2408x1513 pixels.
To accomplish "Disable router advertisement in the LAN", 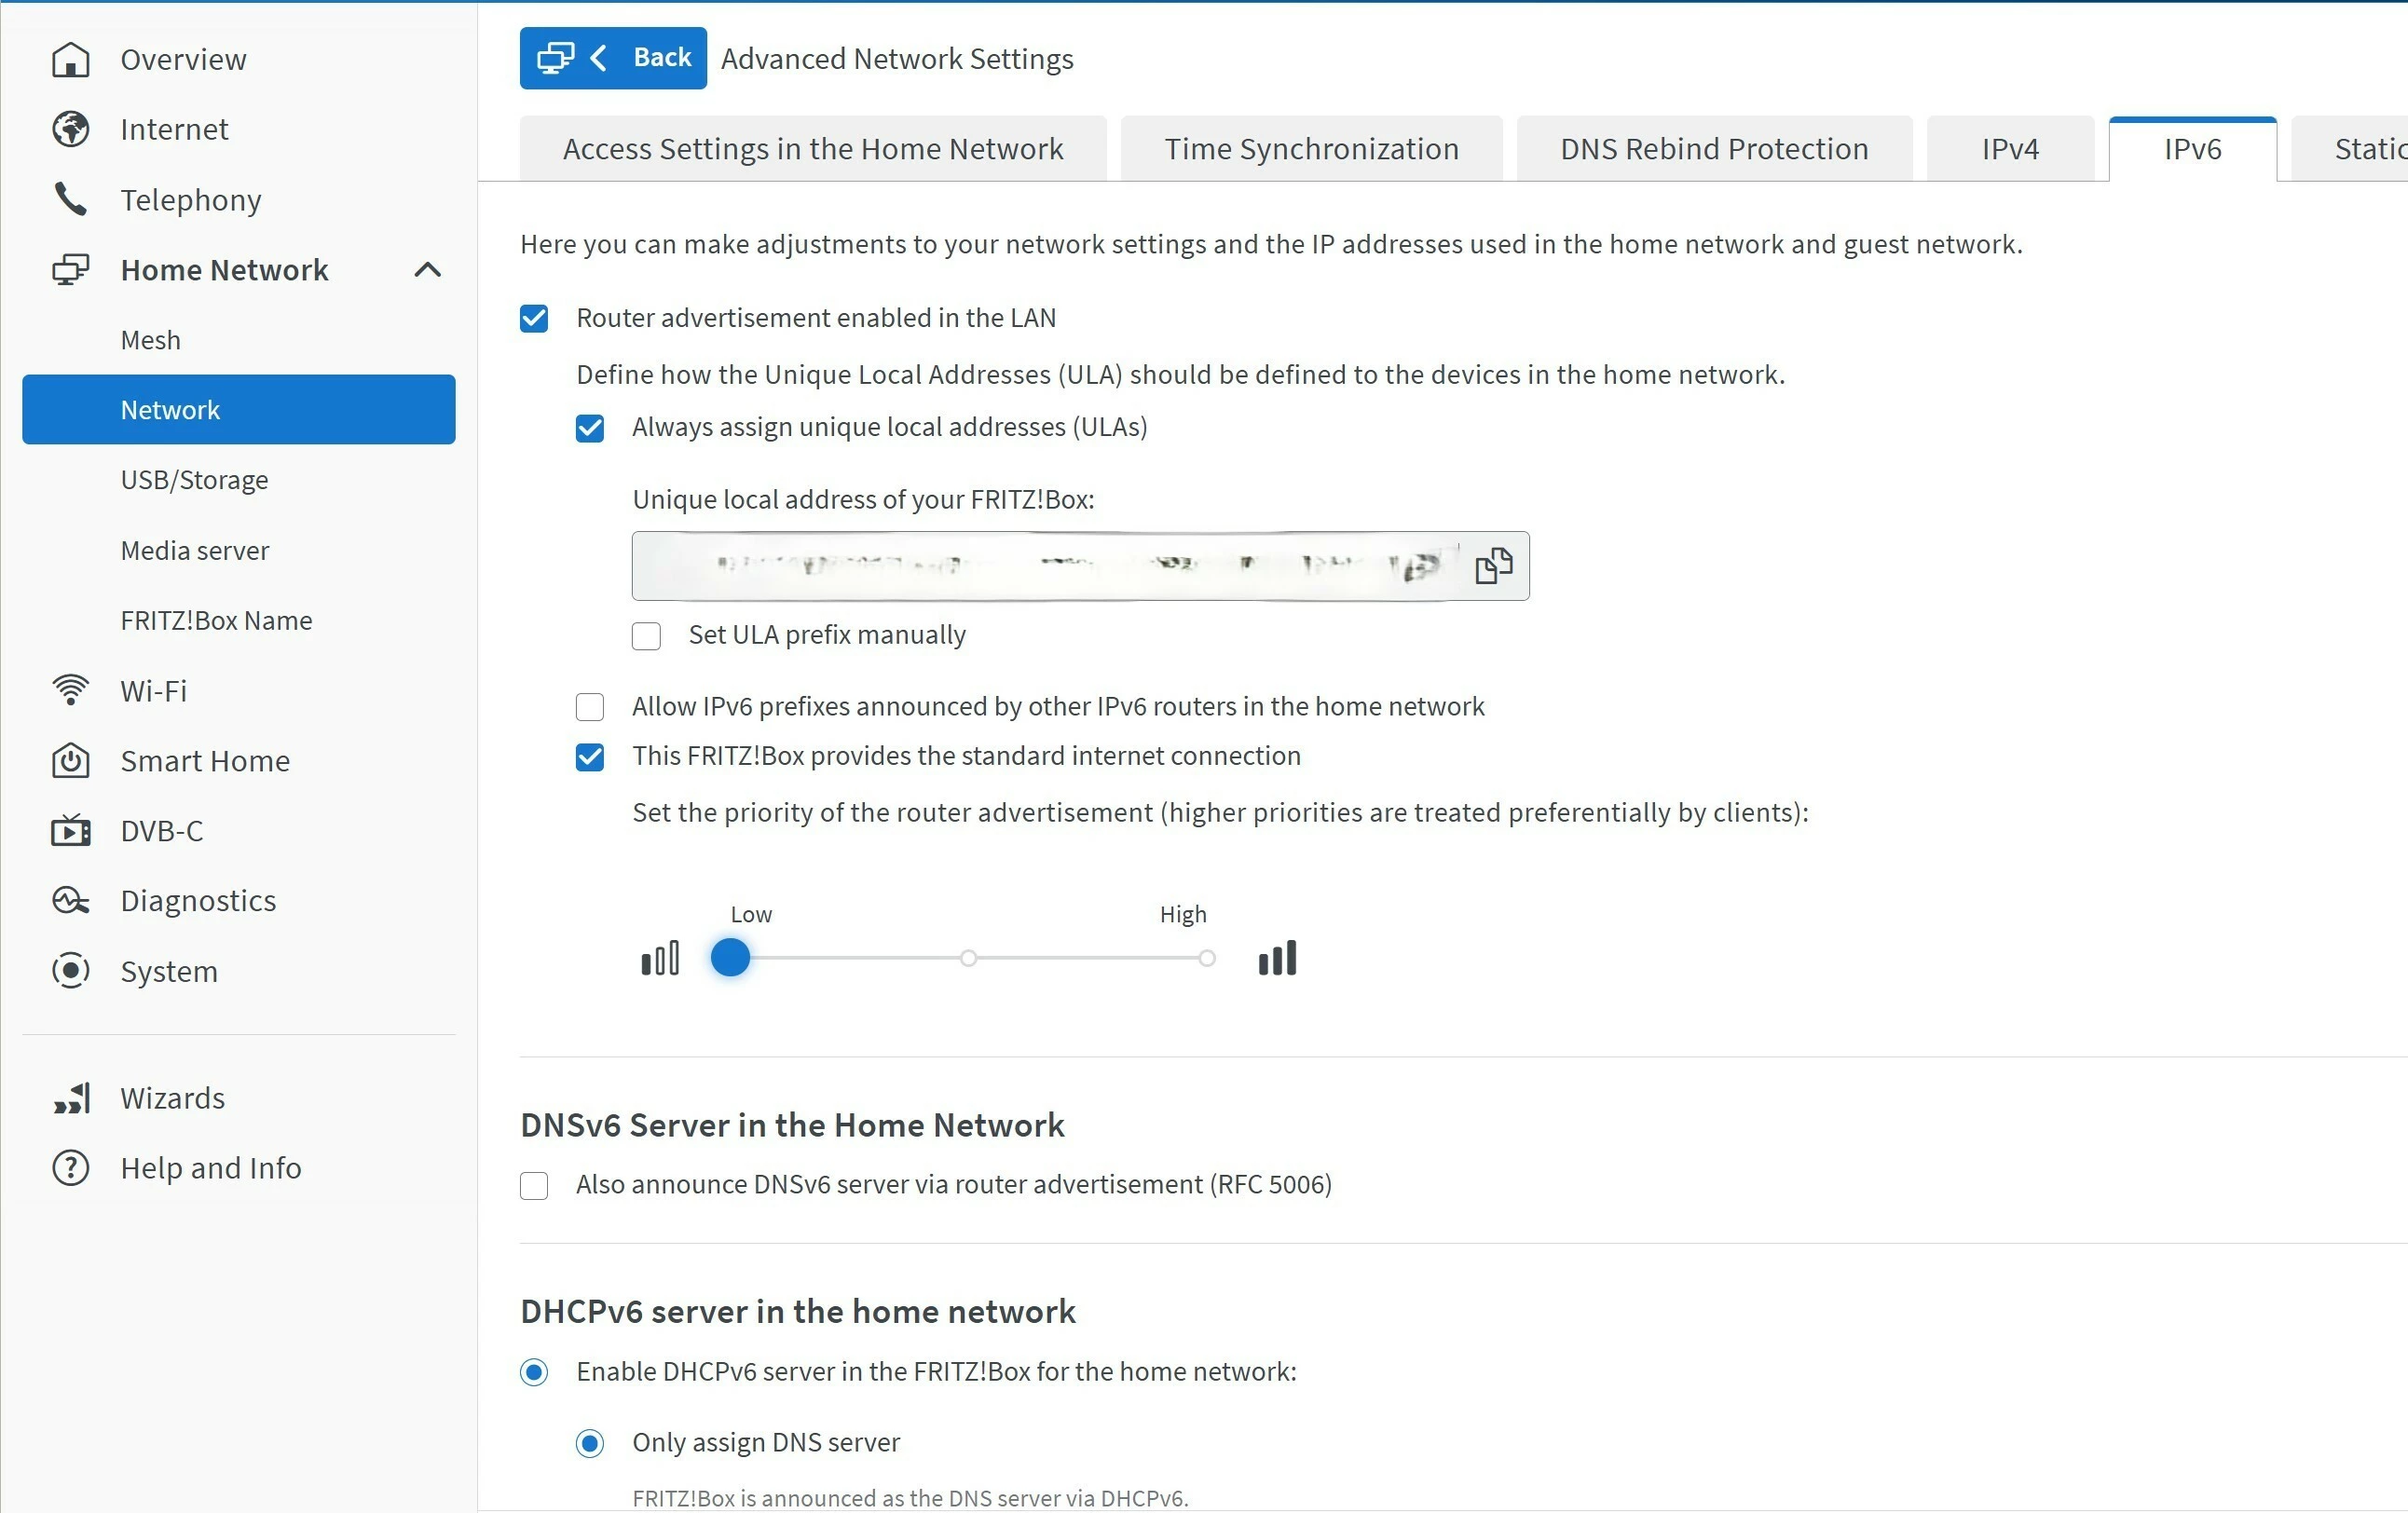I will click(x=534, y=319).
